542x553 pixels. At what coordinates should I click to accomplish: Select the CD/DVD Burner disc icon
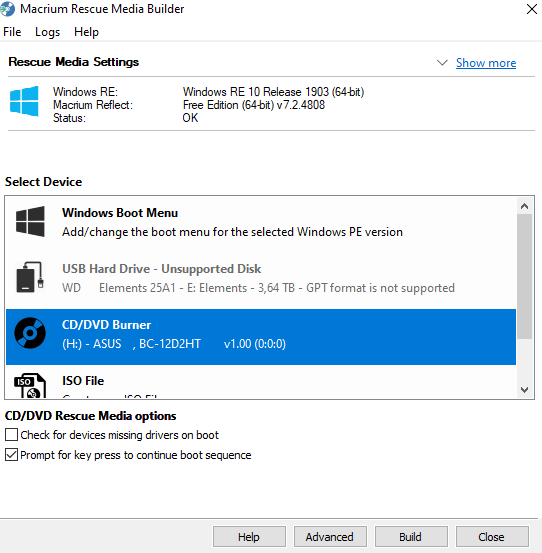coord(30,333)
